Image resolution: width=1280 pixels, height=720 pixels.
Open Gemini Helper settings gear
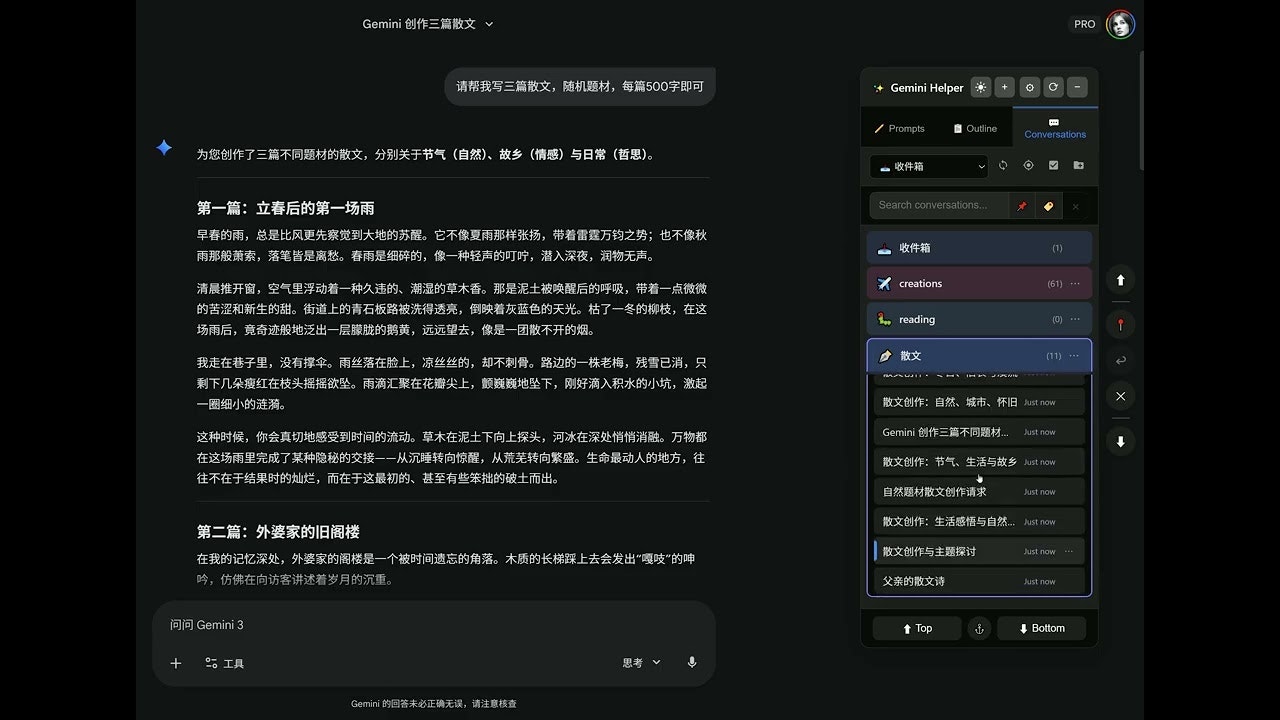coord(1029,87)
